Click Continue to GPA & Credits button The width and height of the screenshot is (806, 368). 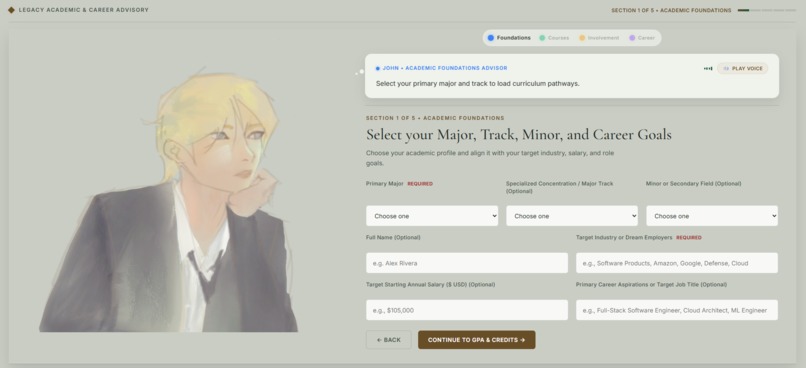[477, 340]
